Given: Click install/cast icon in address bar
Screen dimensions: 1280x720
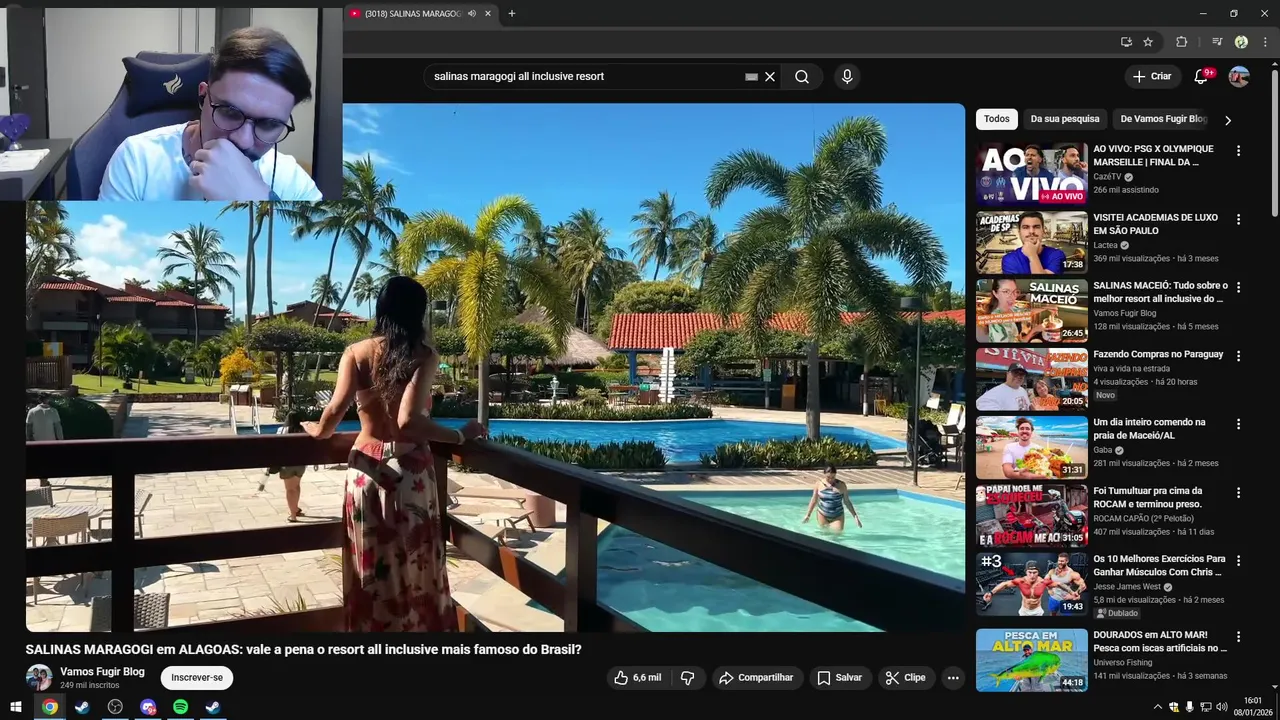Looking at the screenshot, I should 1126,42.
